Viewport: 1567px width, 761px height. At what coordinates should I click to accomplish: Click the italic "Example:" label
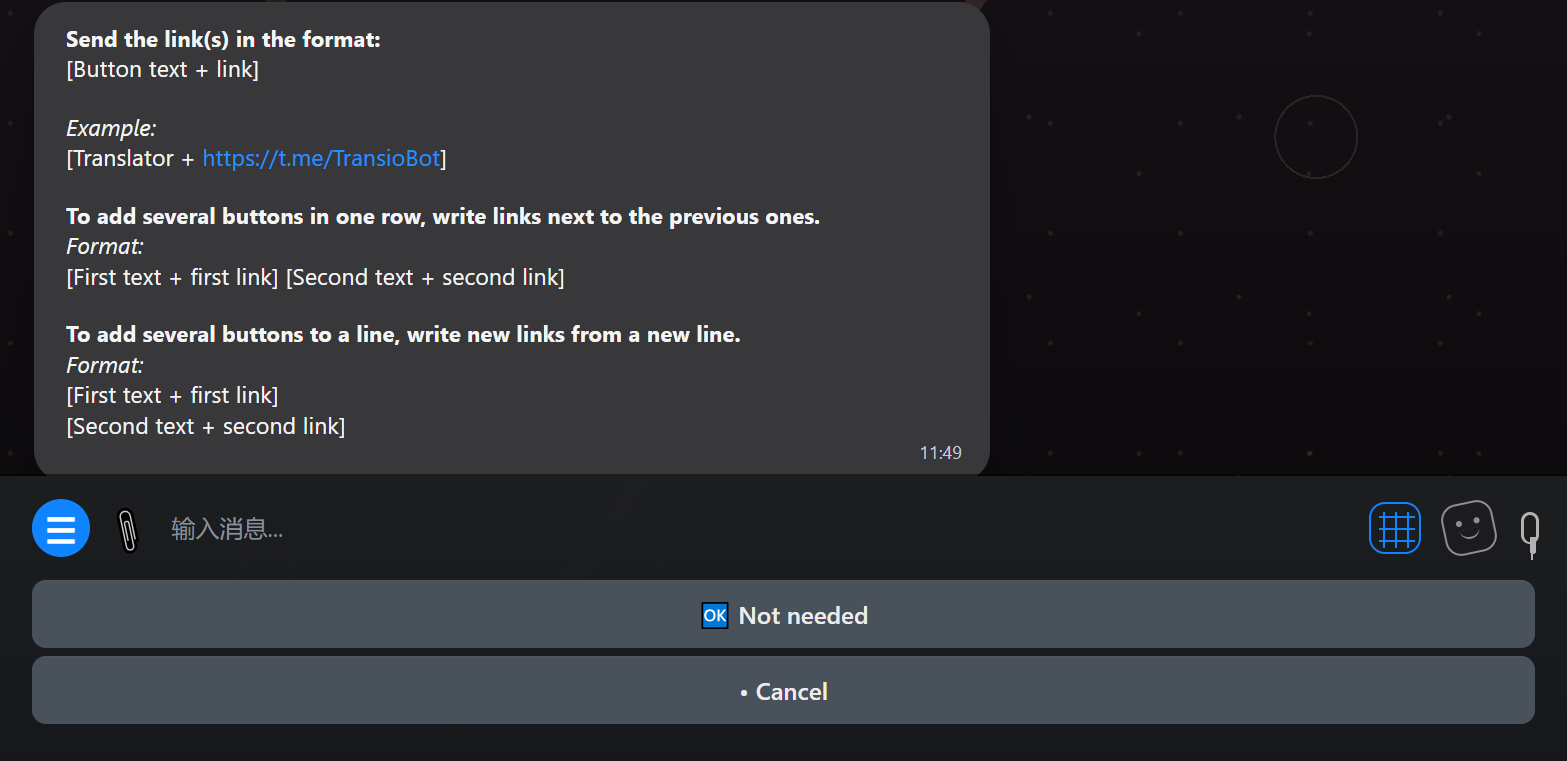coord(111,128)
